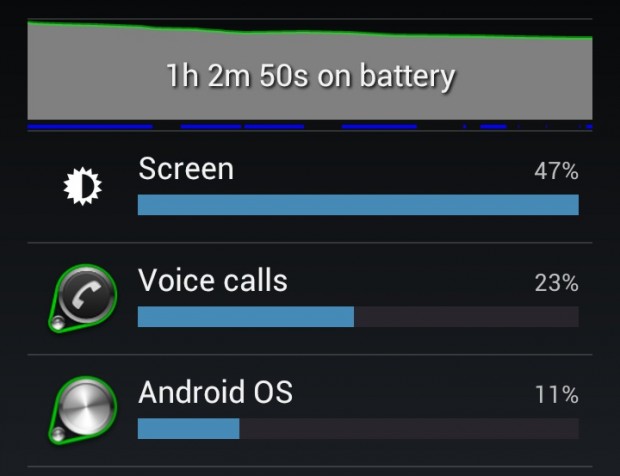Tap the Android OS metallic icon
620x476 pixels.
(x=83, y=410)
